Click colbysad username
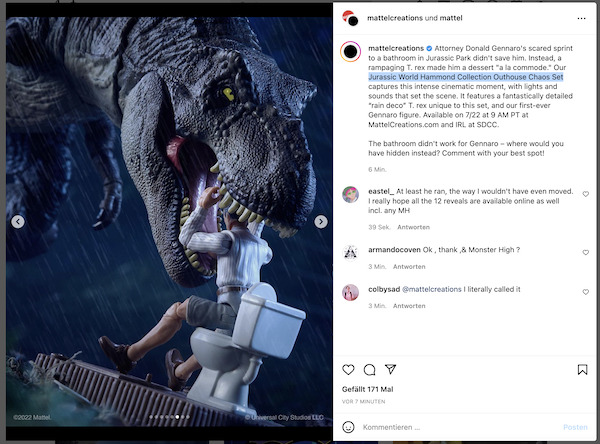600x444 pixels. click(384, 289)
